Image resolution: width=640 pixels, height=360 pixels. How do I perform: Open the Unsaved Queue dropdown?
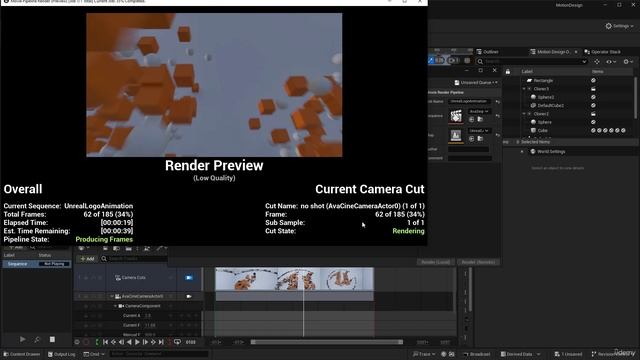click(x=476, y=82)
